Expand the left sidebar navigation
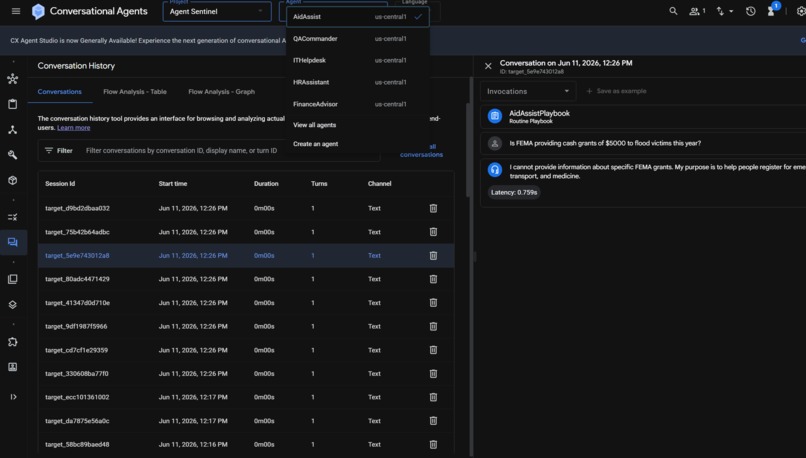 click(13, 397)
